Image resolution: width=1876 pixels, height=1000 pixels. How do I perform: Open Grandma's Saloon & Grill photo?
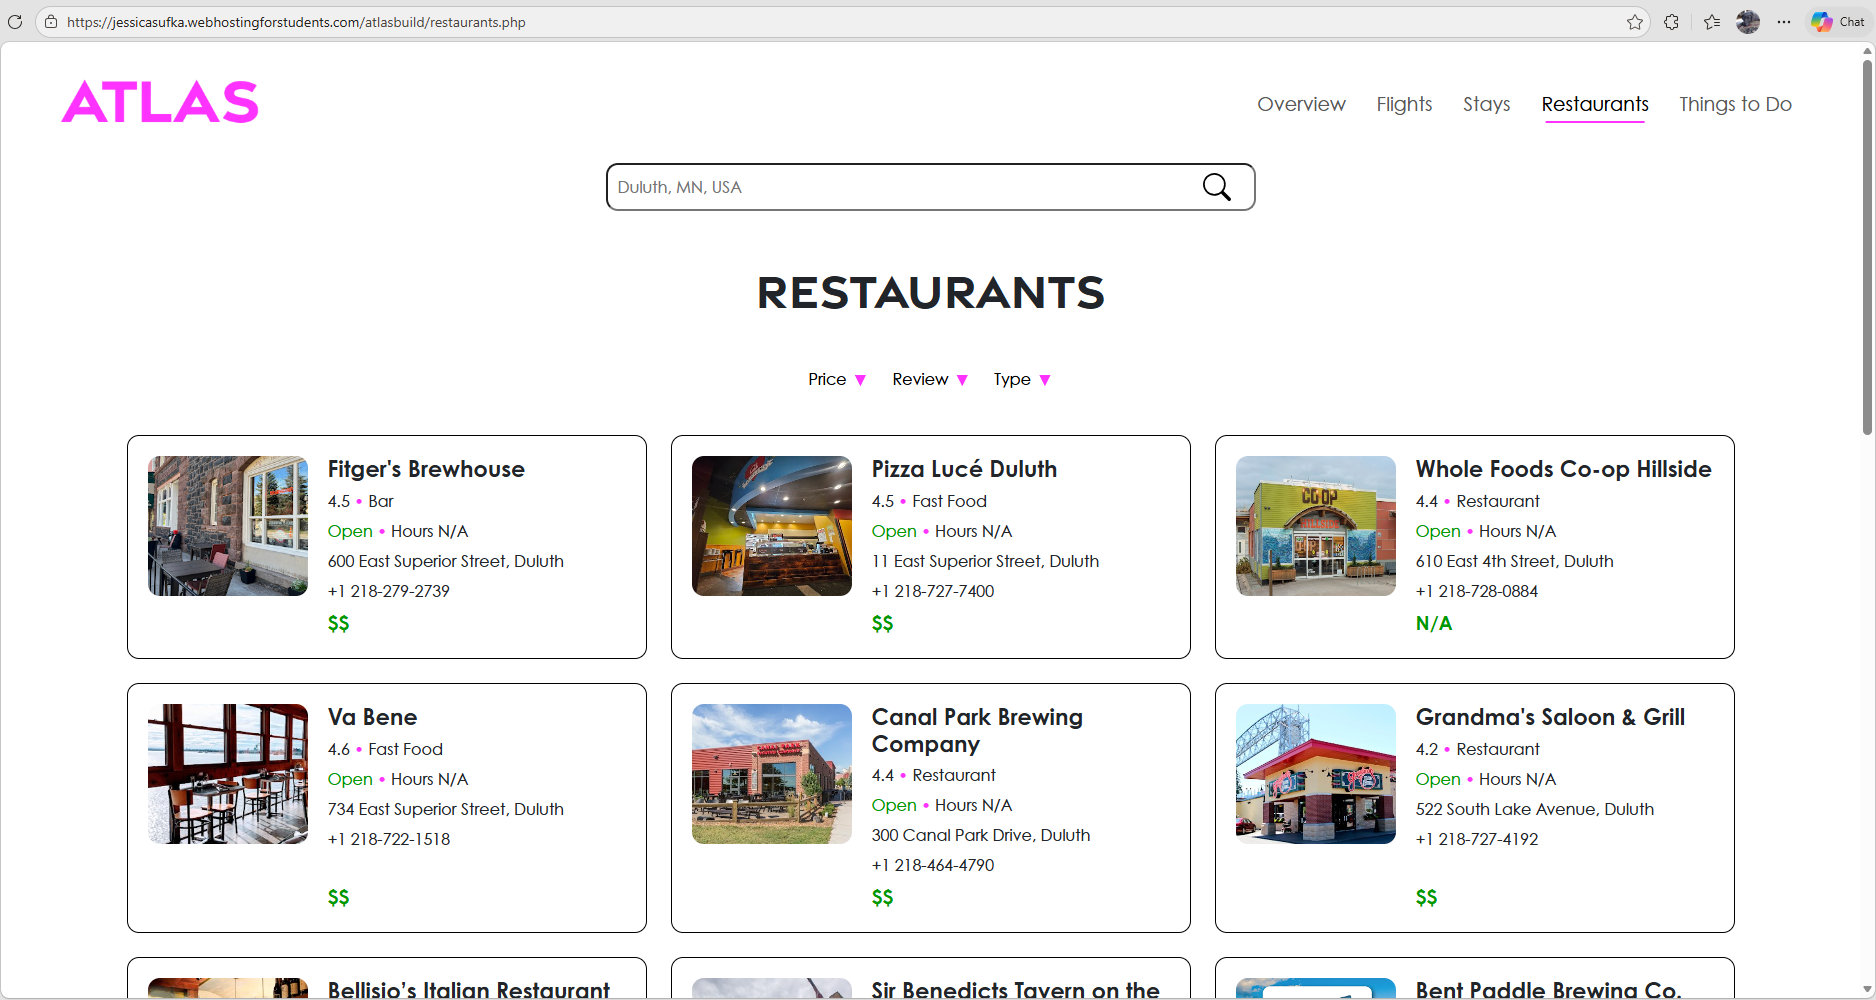tap(1316, 774)
